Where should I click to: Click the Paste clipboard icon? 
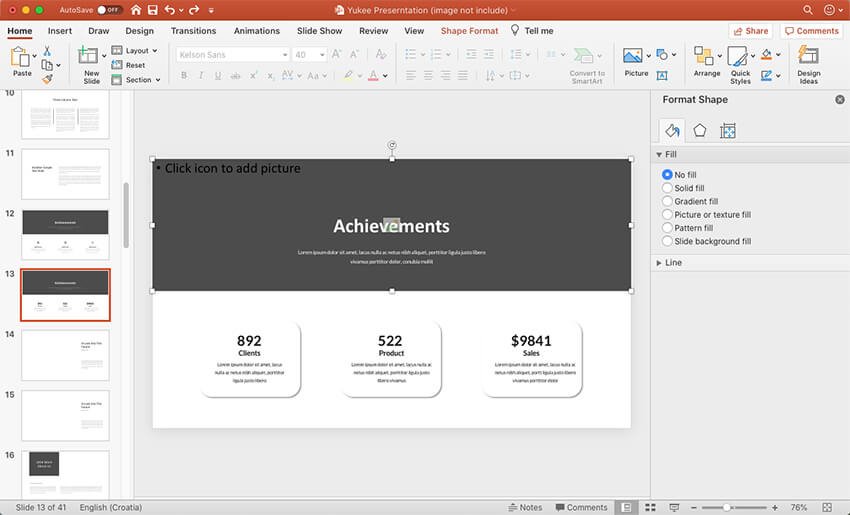pos(21,56)
